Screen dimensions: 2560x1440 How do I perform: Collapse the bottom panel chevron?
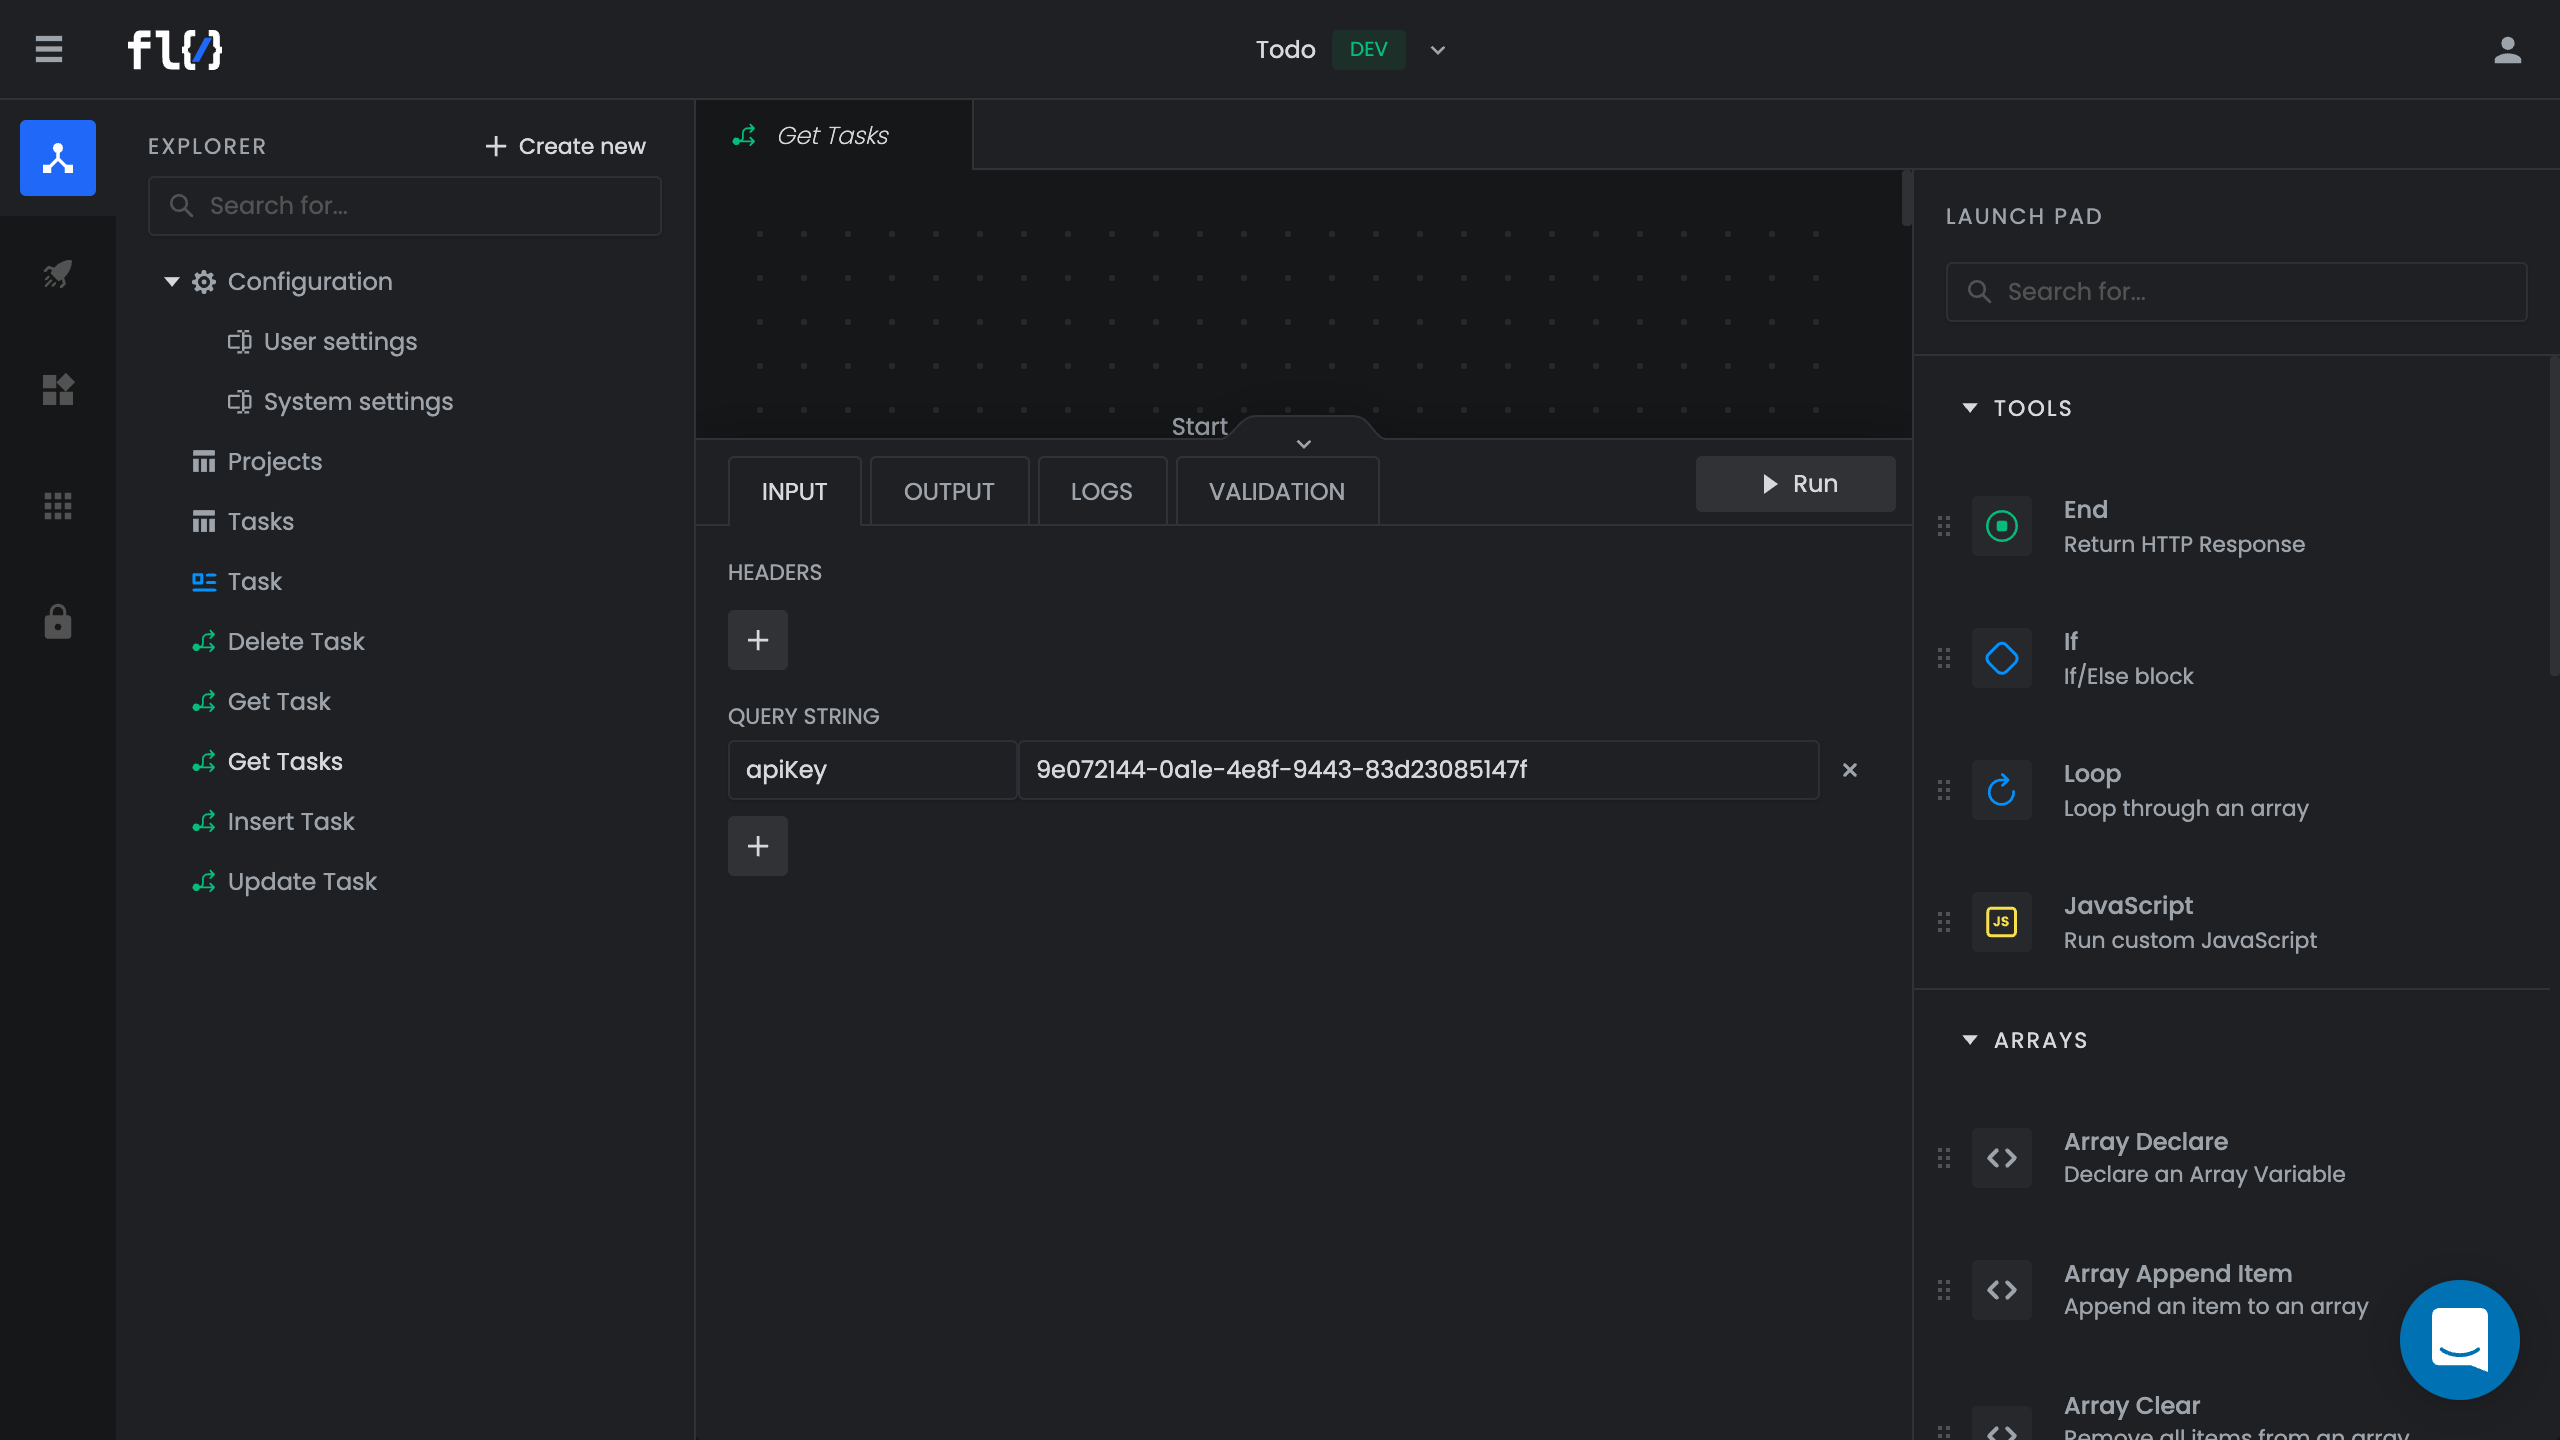(x=1304, y=443)
